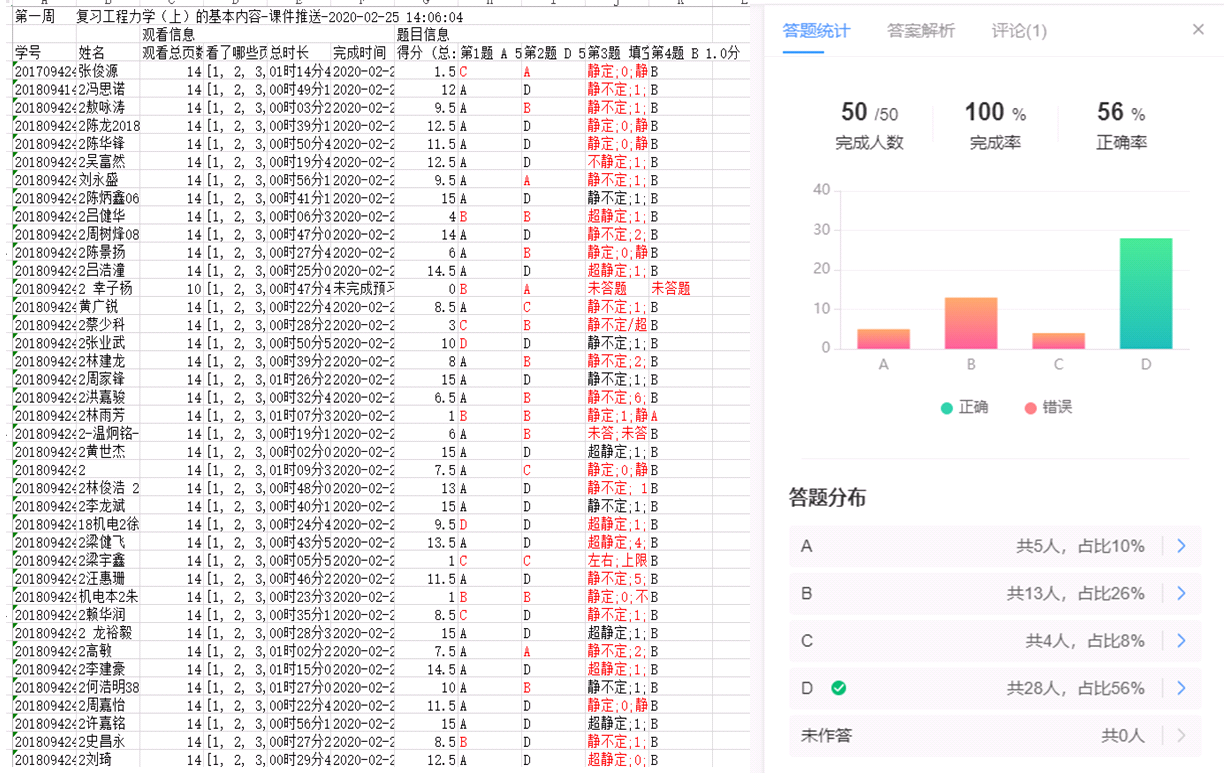1231x773 pixels.
Task: Click the green 正确 legend dot
Action: [x=946, y=408]
